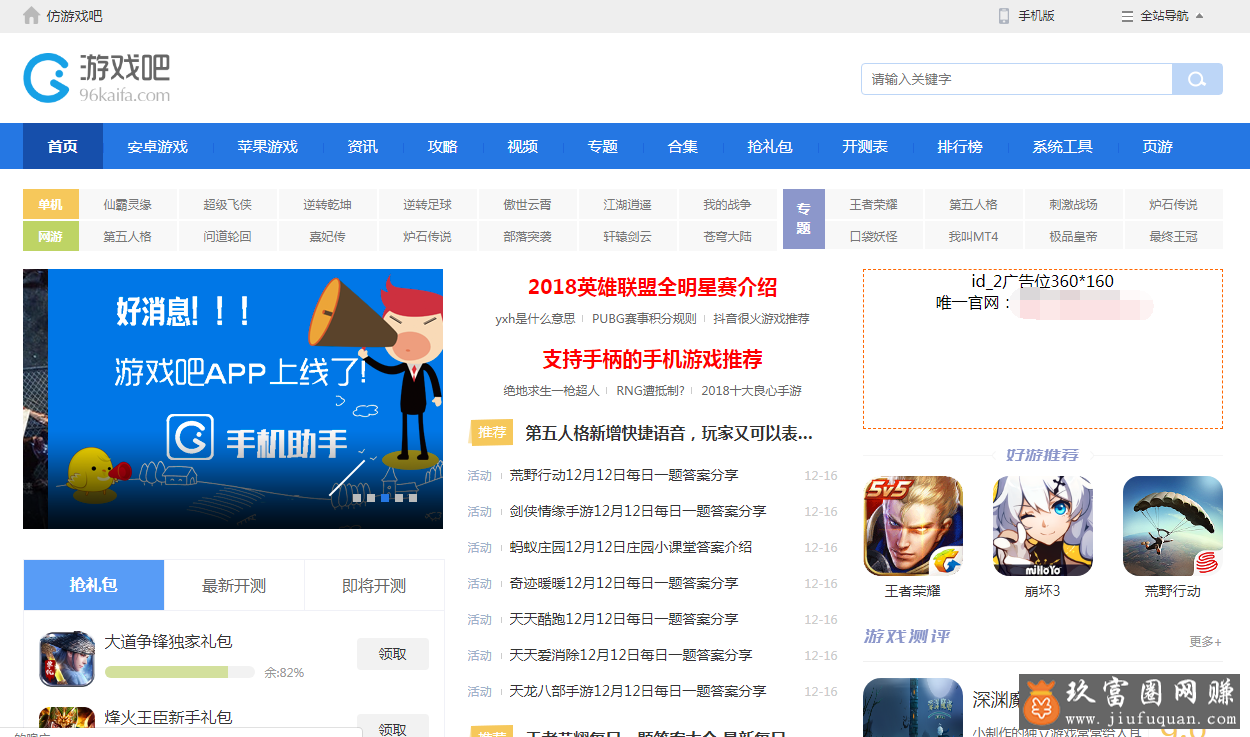Screen dimensions: 1250x737
Task: Open the PUBG赛事积分规则 link
Action: tap(644, 319)
